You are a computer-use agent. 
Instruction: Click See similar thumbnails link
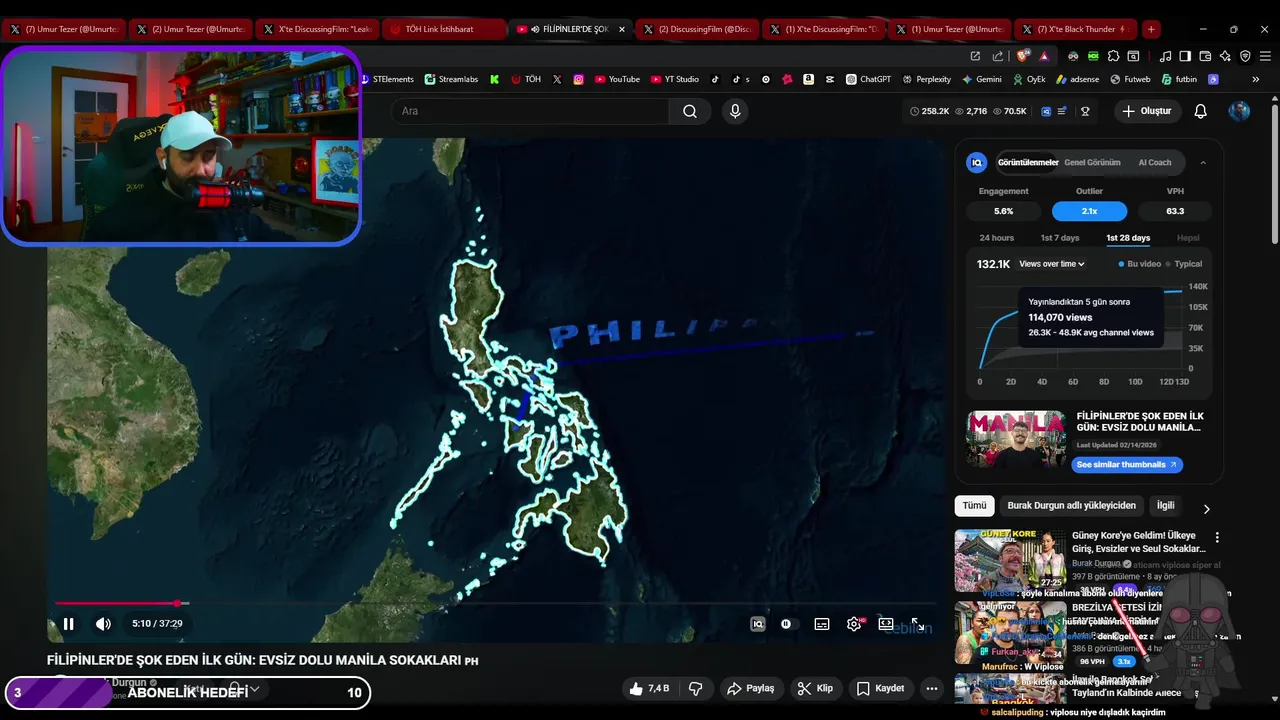(x=1127, y=464)
